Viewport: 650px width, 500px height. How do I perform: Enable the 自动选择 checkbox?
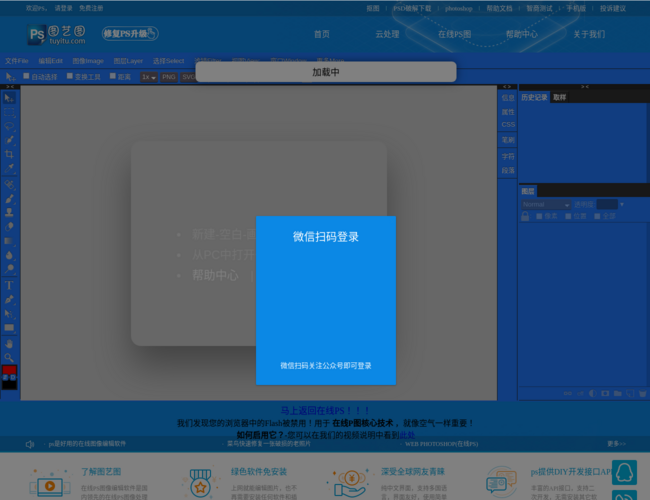click(x=27, y=76)
